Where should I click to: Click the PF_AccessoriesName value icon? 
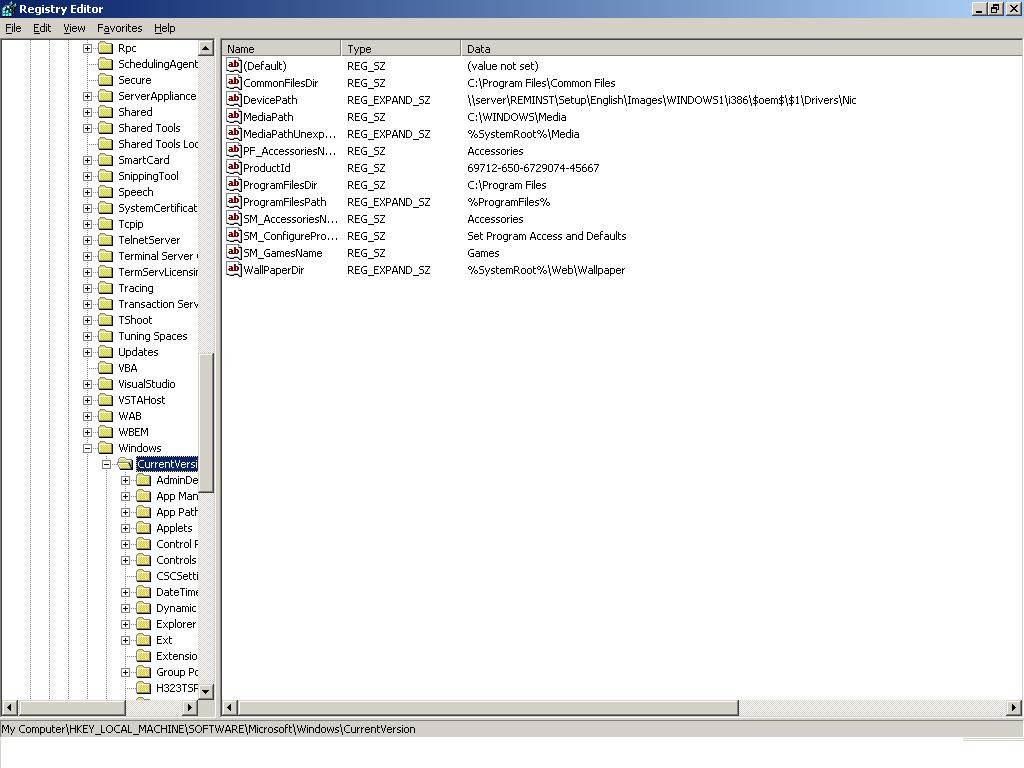[234, 150]
